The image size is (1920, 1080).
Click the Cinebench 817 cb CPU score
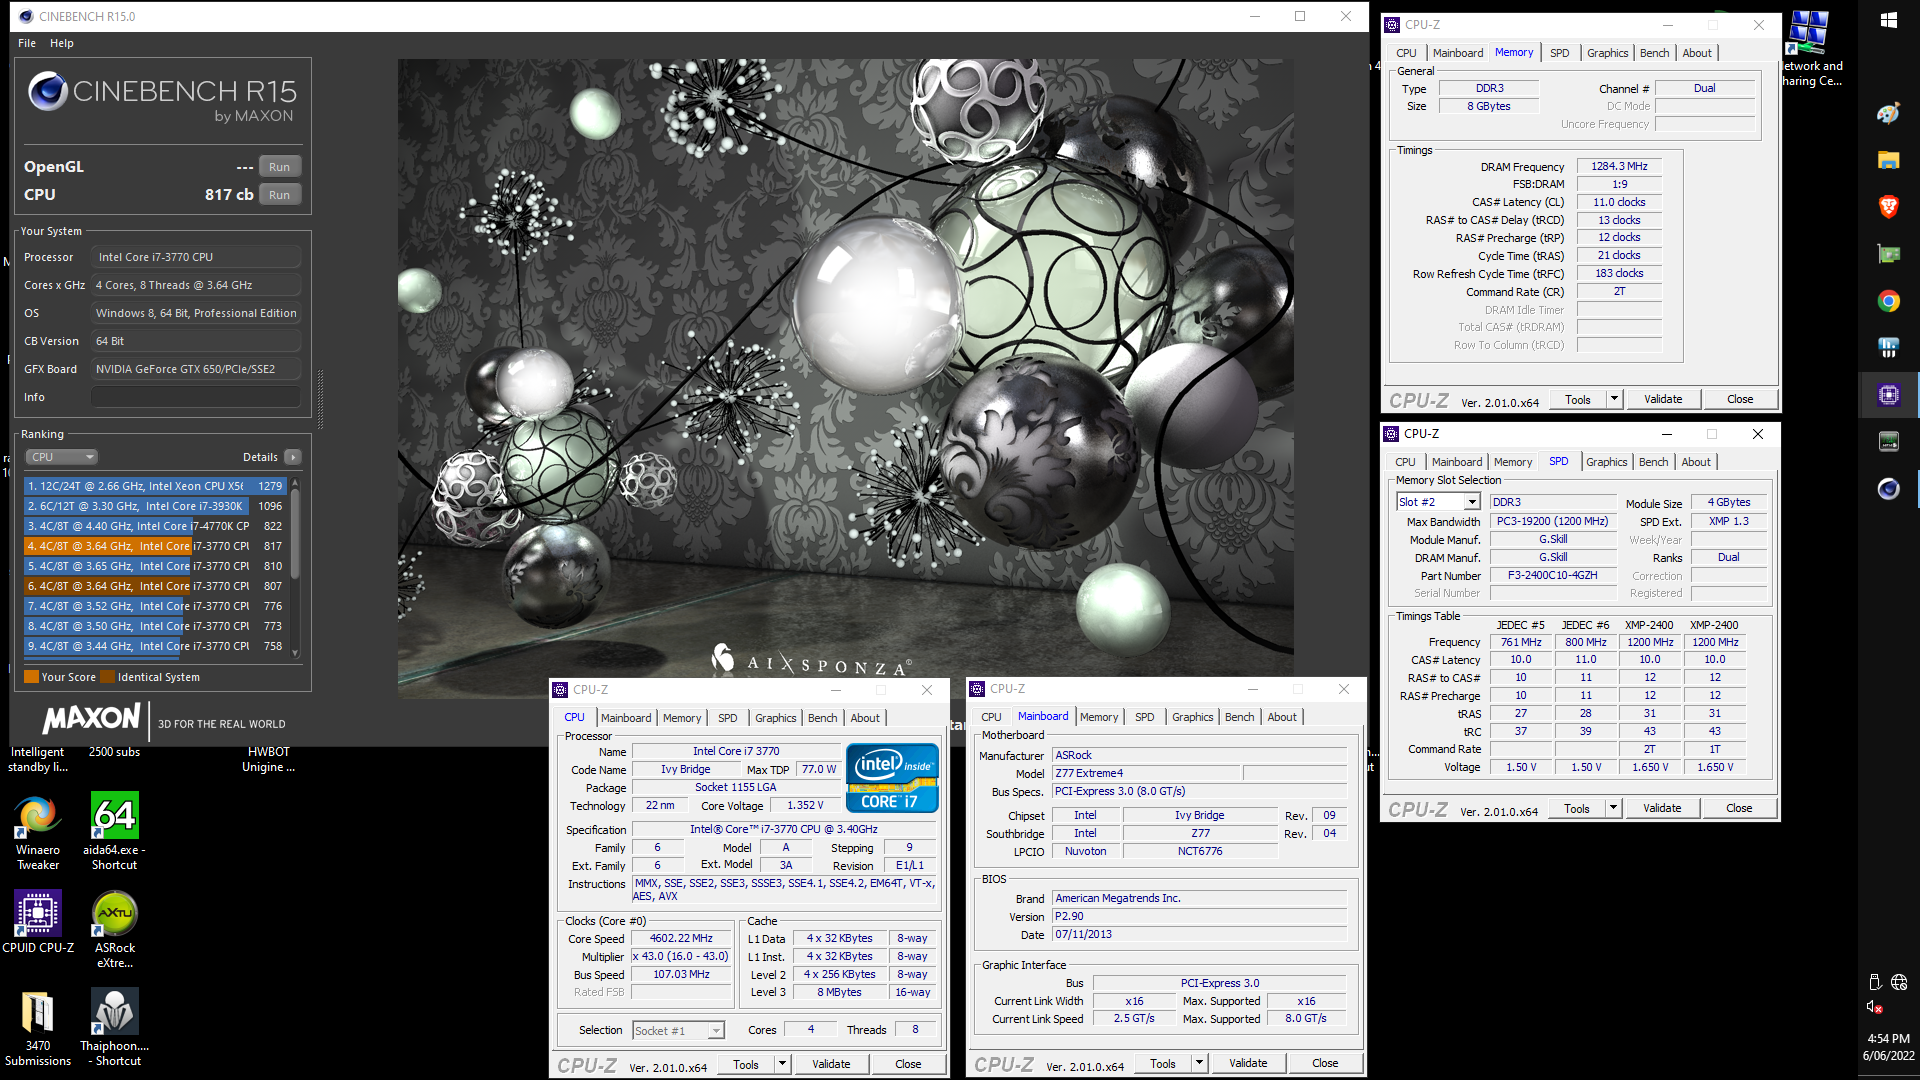click(x=229, y=195)
